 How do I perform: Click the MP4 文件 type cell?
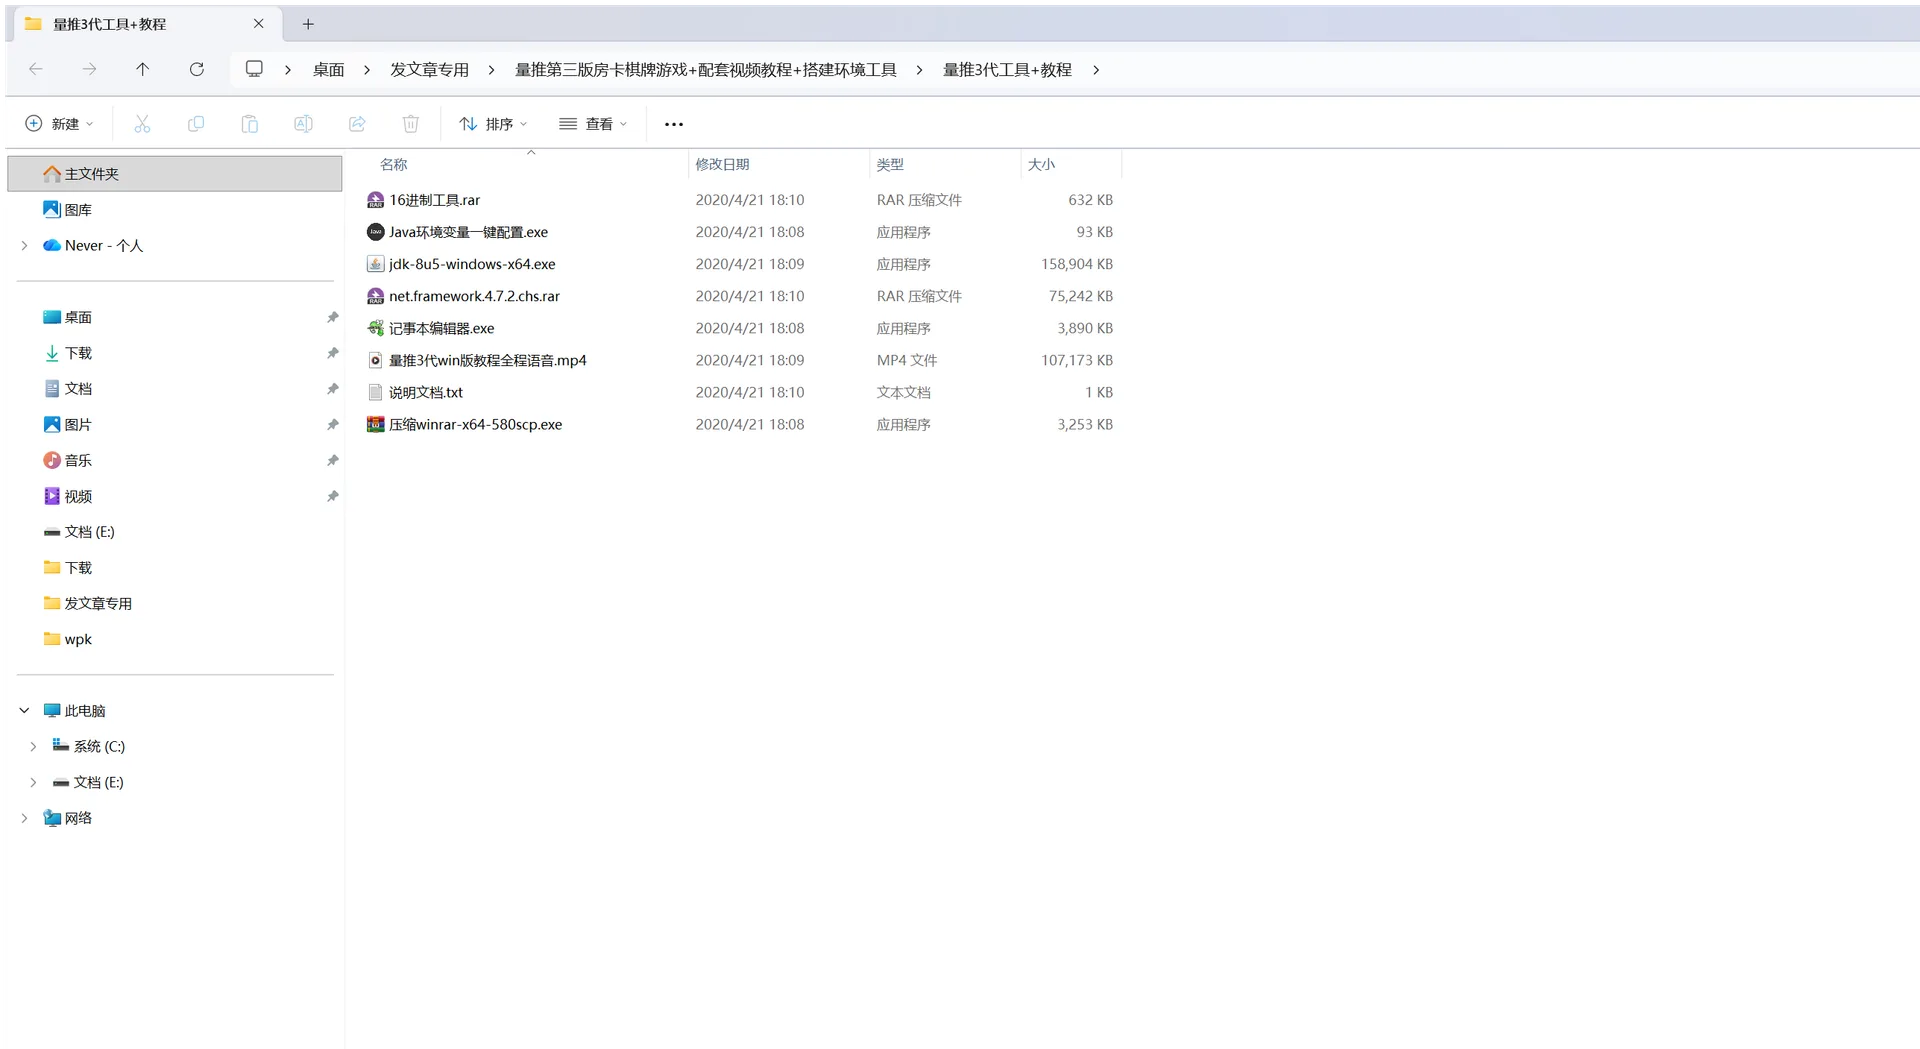click(907, 360)
